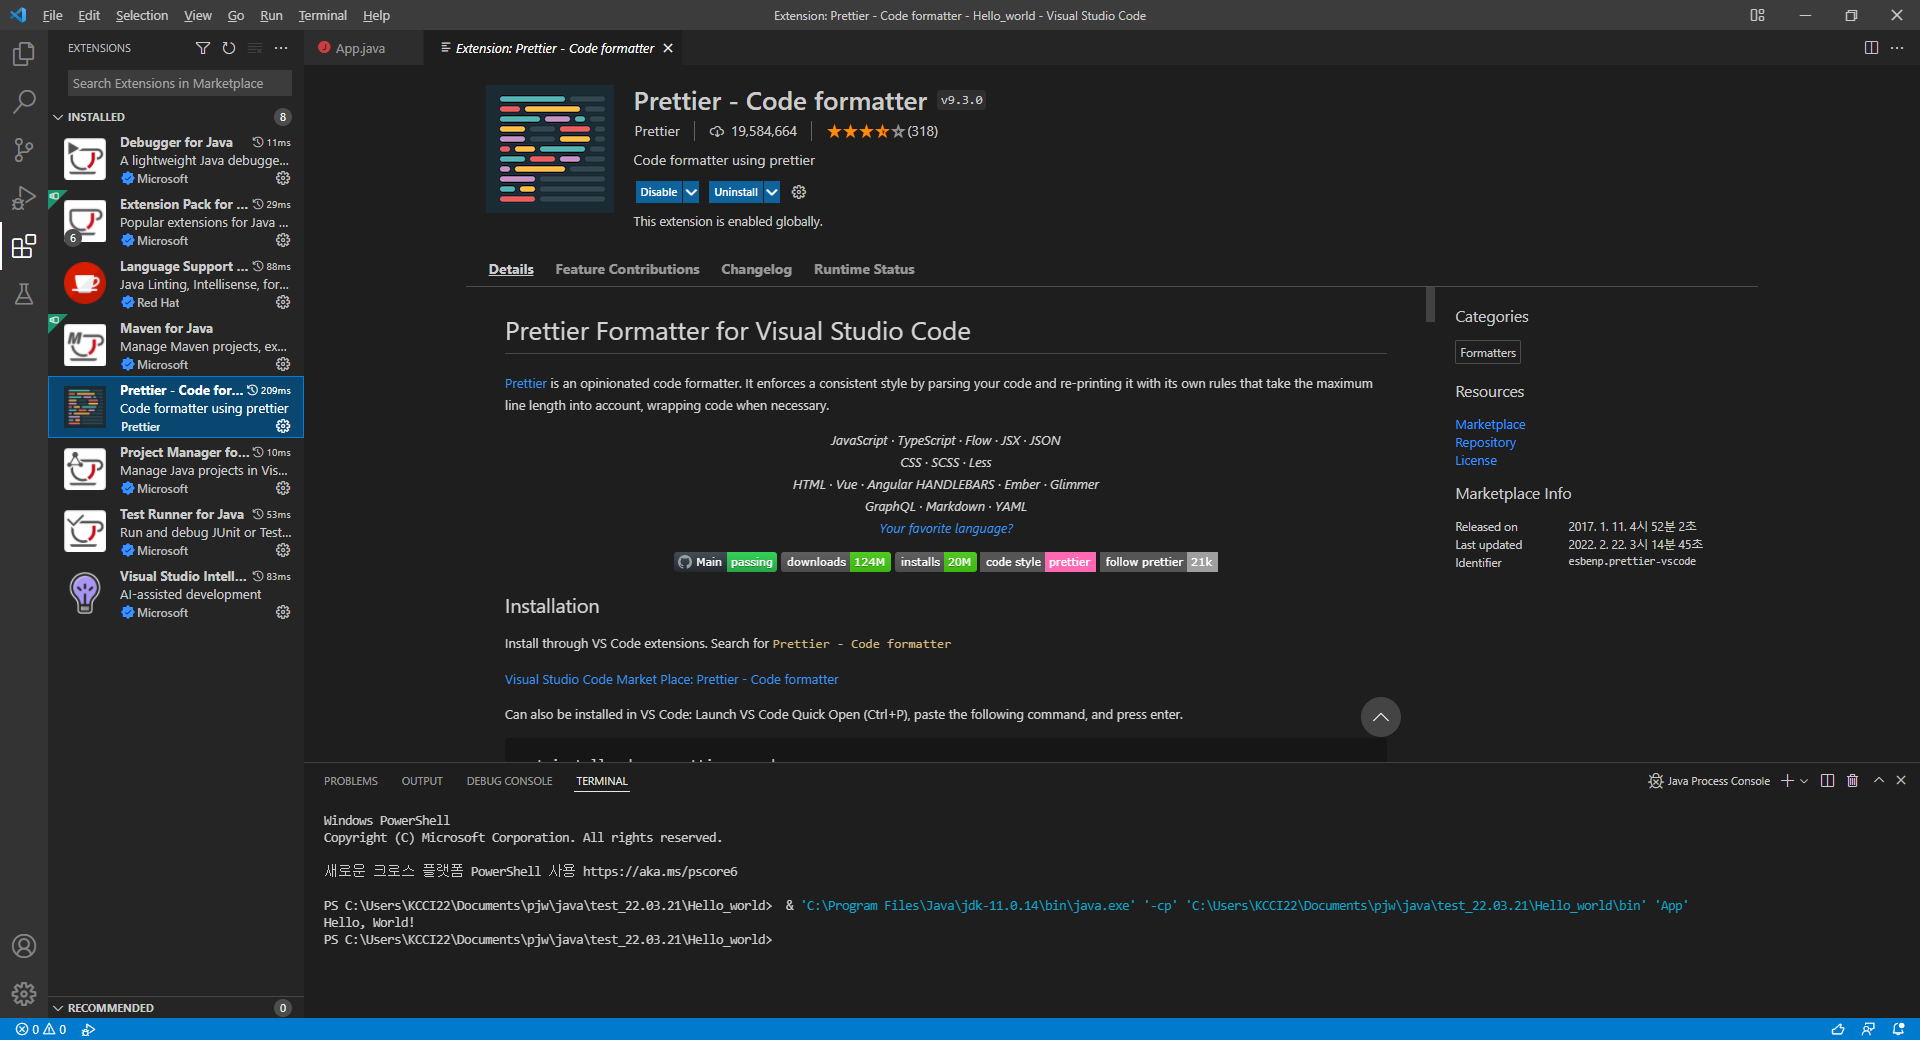Open Visual Studio Code Market Place link
This screenshot has width=1920, height=1040.
pos(671,680)
